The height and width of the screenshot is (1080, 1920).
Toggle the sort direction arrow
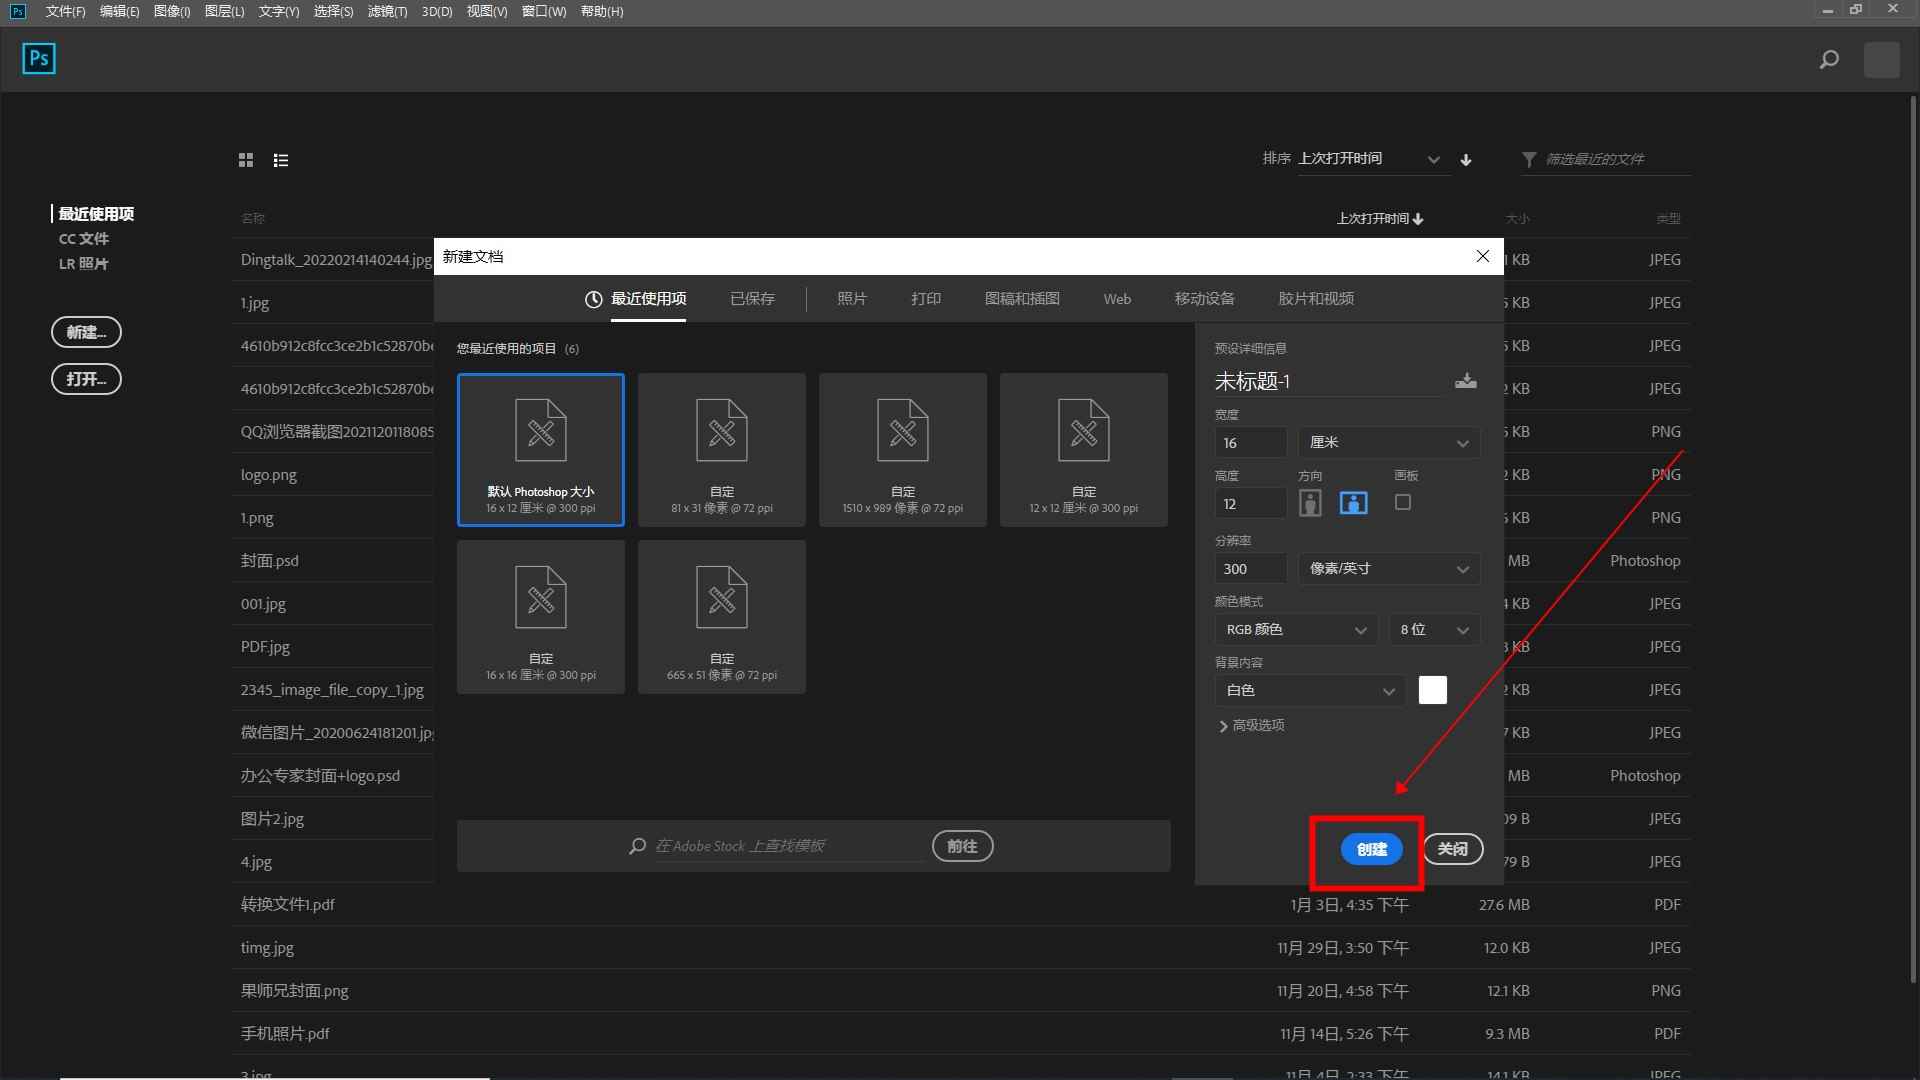1466,160
